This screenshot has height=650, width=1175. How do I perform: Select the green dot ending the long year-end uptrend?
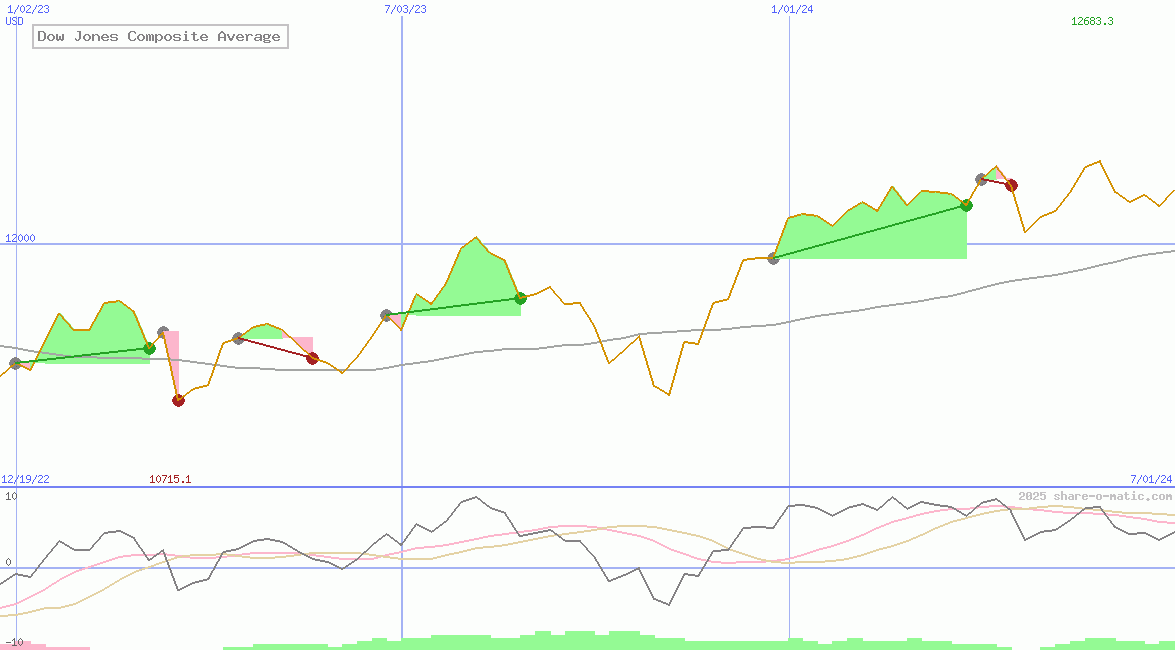click(965, 205)
